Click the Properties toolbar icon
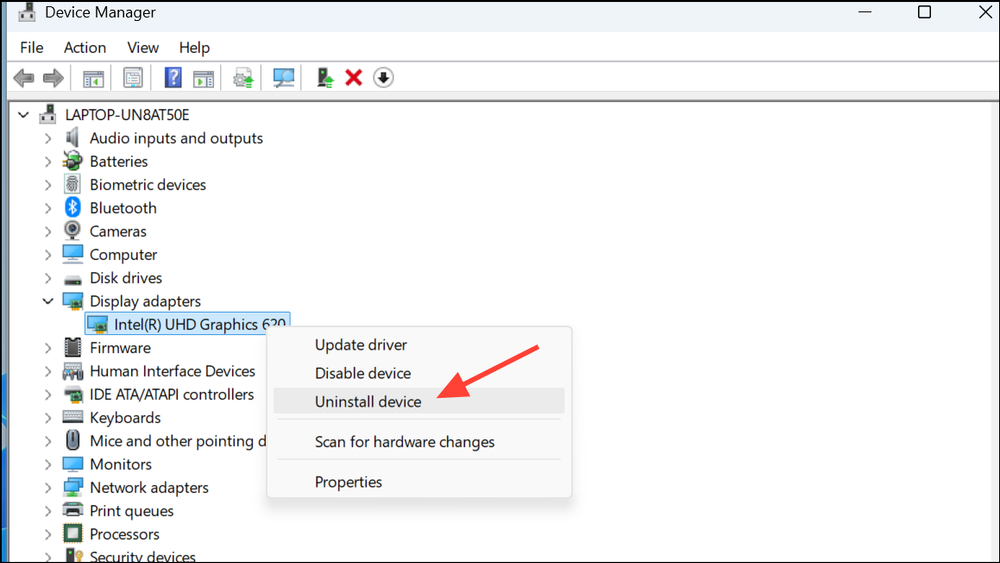 [x=133, y=78]
